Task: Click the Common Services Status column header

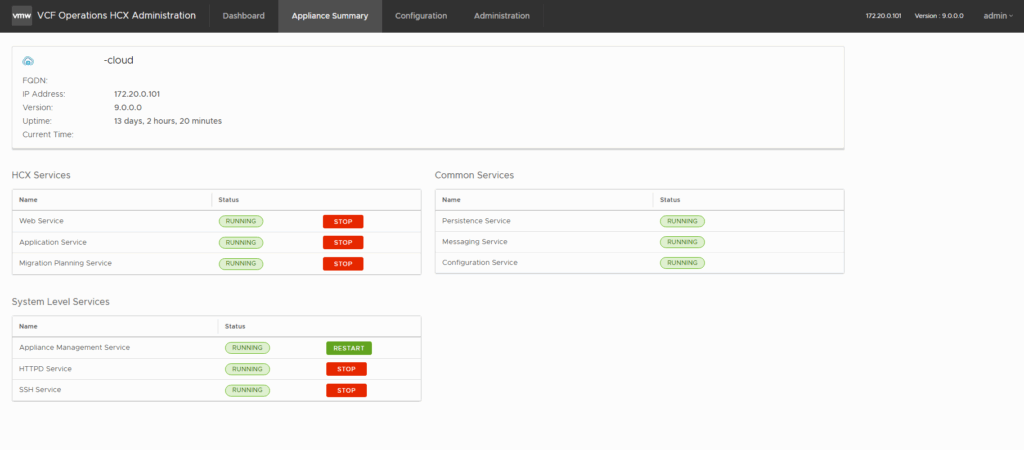Action: (670, 200)
